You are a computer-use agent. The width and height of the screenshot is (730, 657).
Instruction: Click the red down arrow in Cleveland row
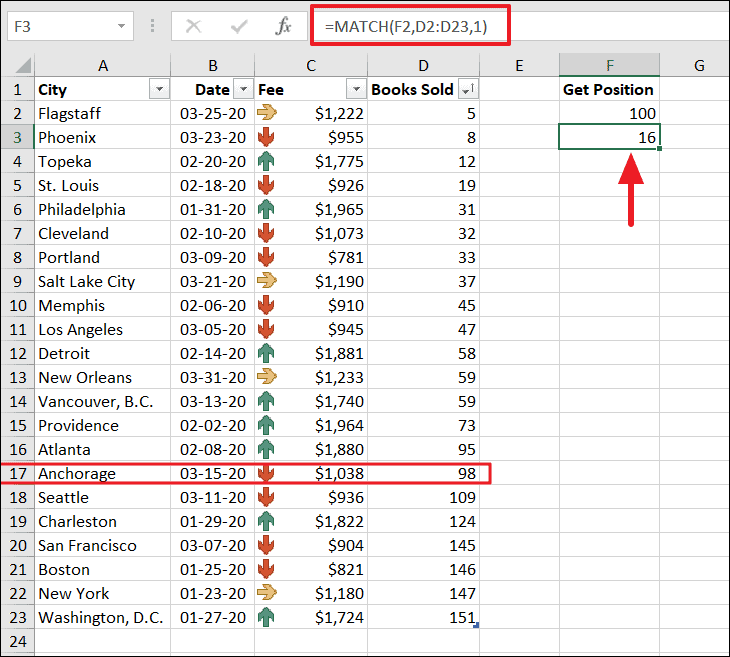(x=266, y=233)
